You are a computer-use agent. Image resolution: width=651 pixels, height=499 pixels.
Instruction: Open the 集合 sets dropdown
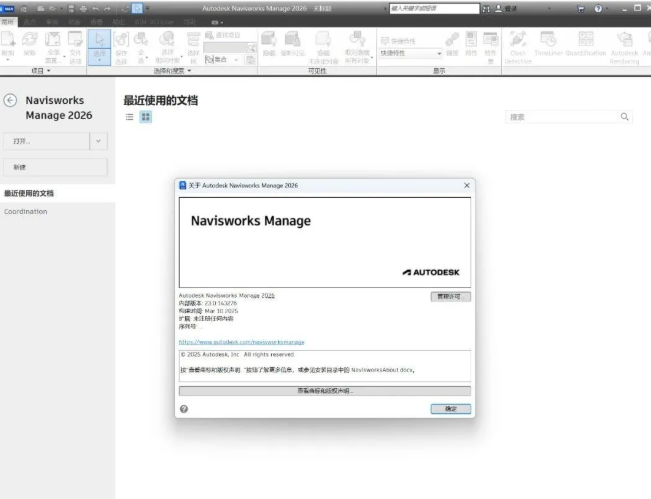coord(236,60)
